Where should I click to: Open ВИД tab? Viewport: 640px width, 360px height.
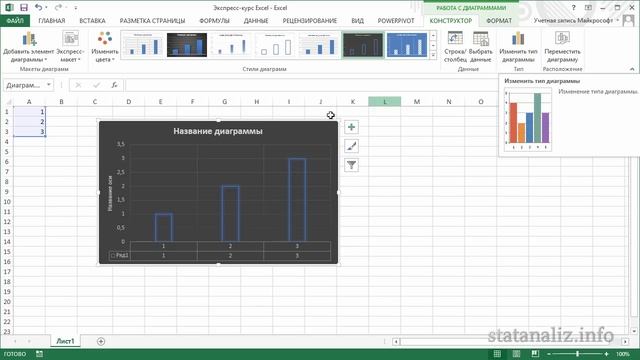coord(358,20)
